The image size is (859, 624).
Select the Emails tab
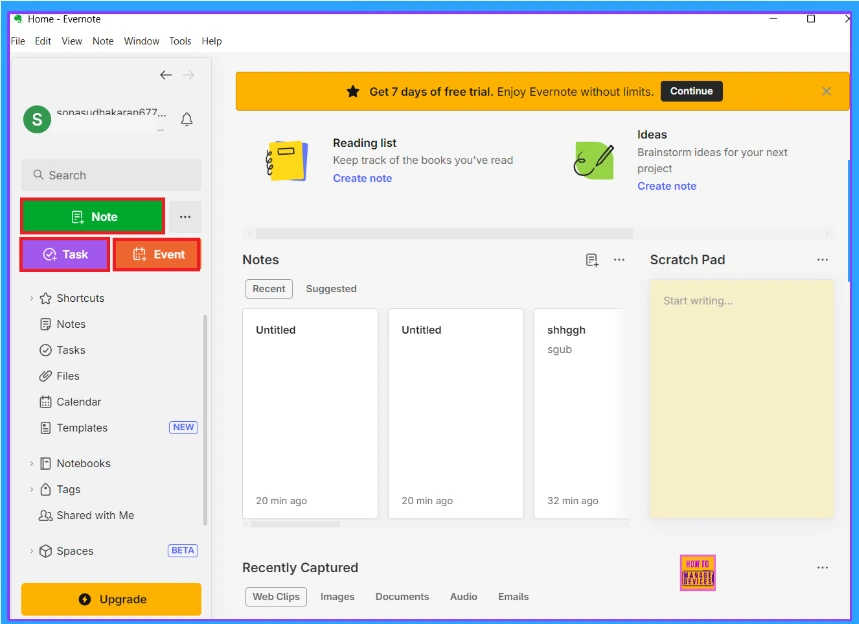pos(513,597)
